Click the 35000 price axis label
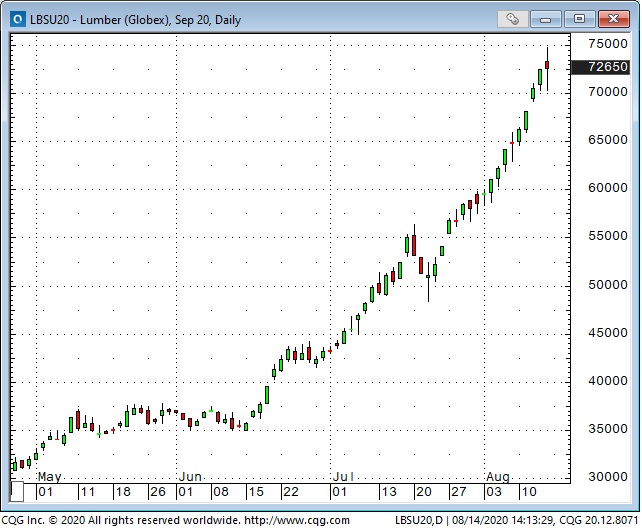The width and height of the screenshot is (642, 528). [x=608, y=429]
